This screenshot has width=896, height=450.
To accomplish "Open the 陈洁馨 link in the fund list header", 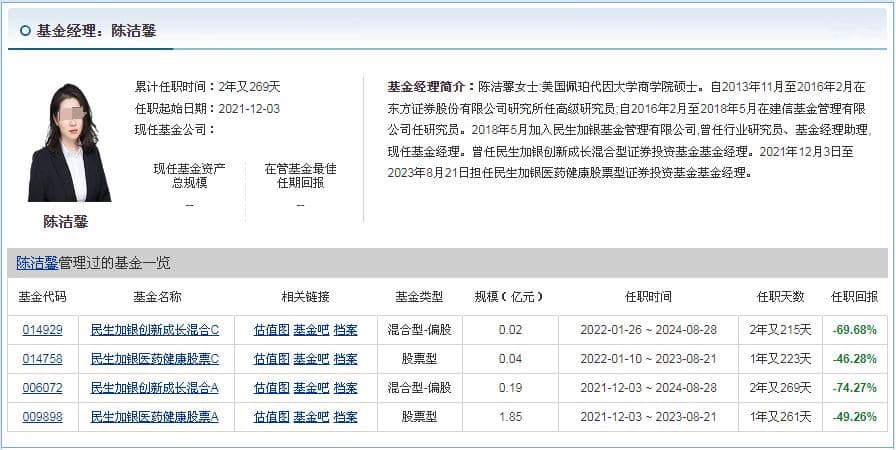I will click(37, 263).
